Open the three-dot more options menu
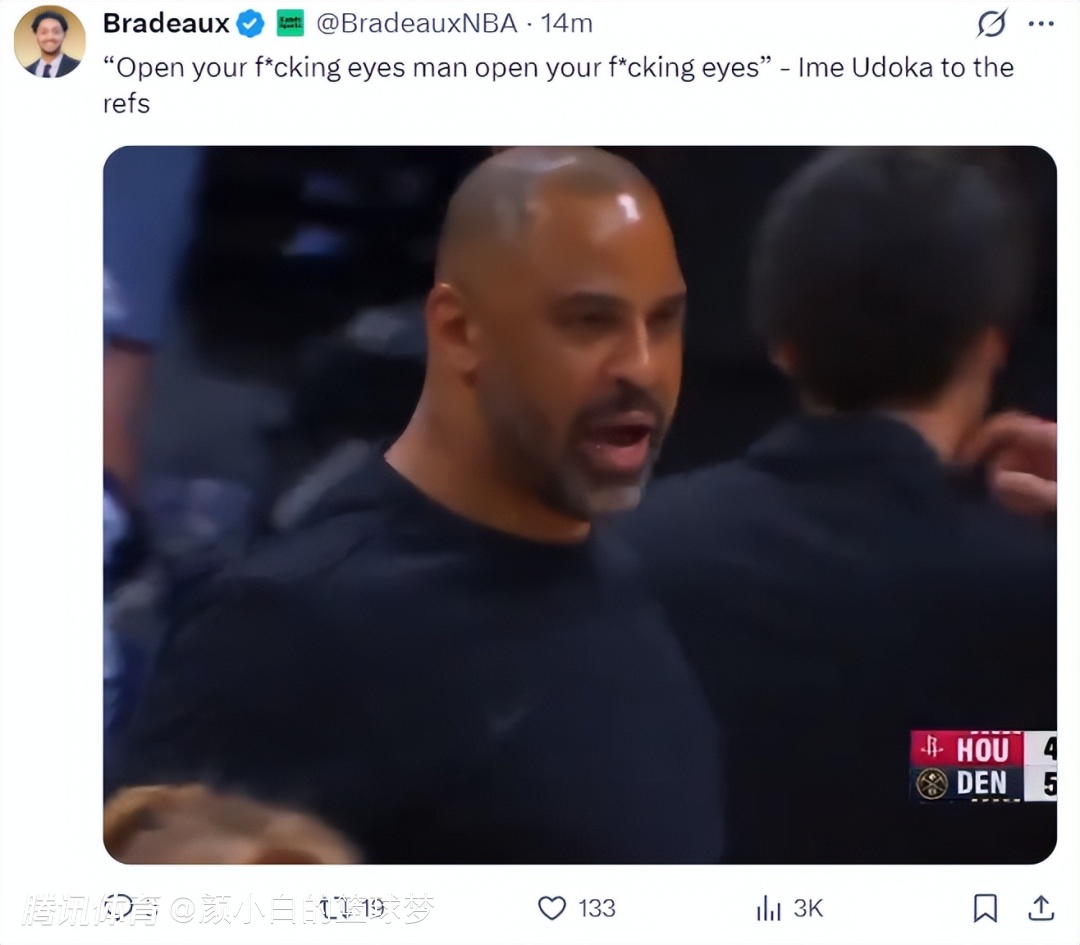Viewport: 1080px width, 945px height. tap(1041, 23)
